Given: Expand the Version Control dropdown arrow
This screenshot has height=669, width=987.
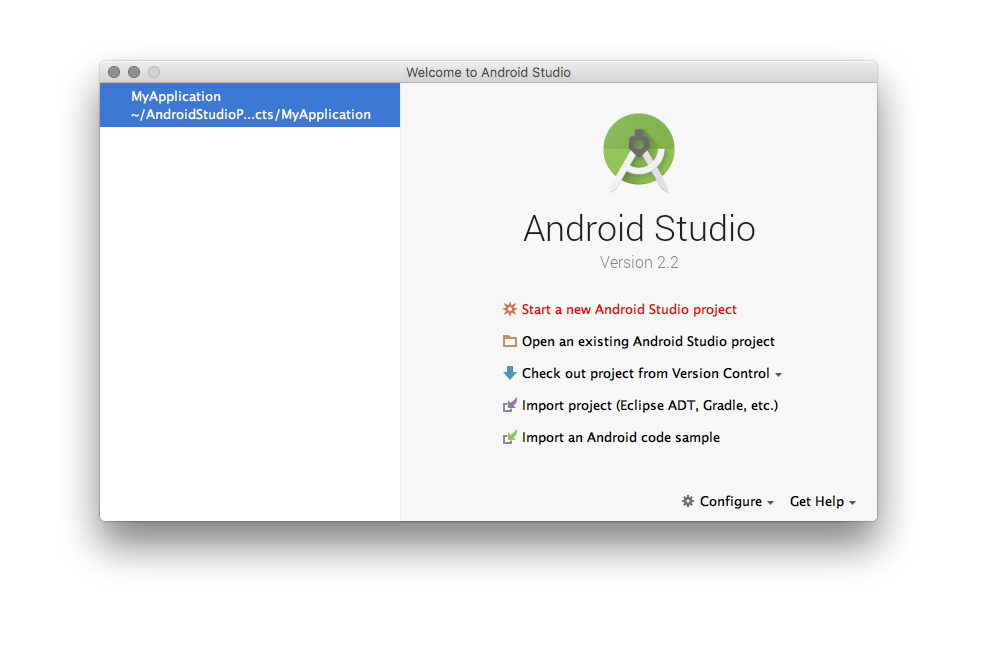Looking at the screenshot, I should (x=779, y=374).
